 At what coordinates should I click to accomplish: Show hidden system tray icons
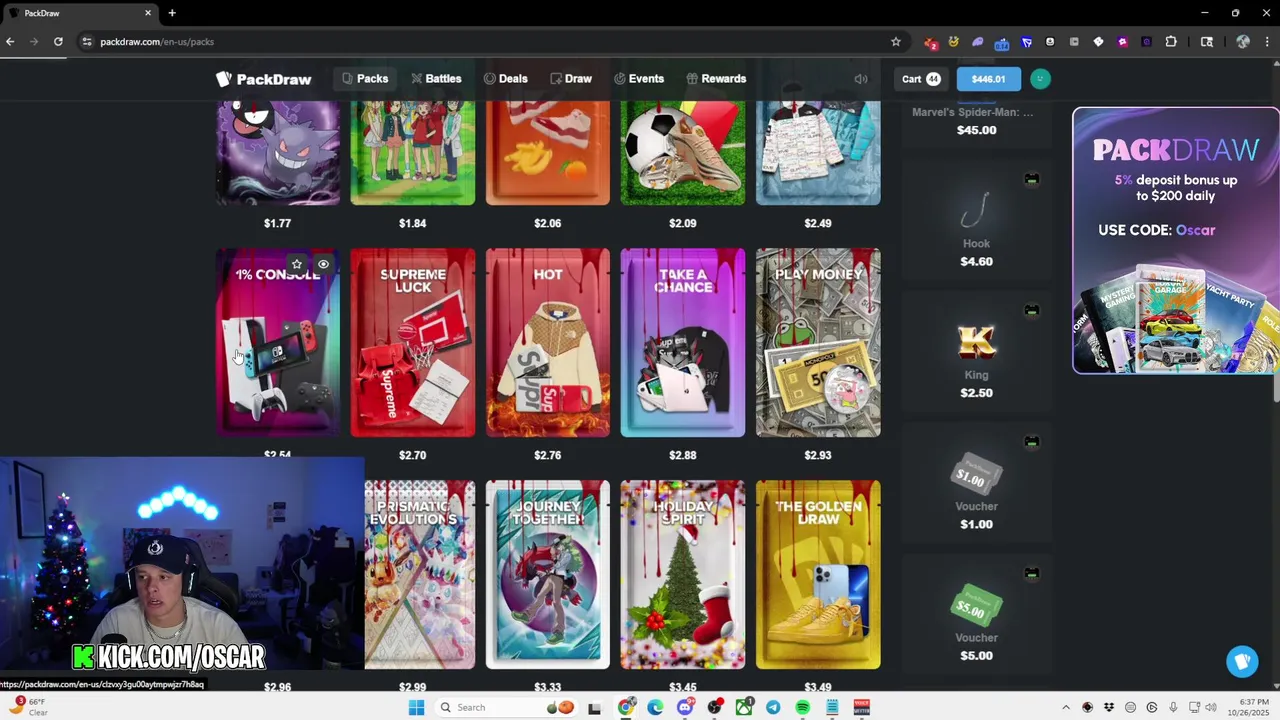1065,708
